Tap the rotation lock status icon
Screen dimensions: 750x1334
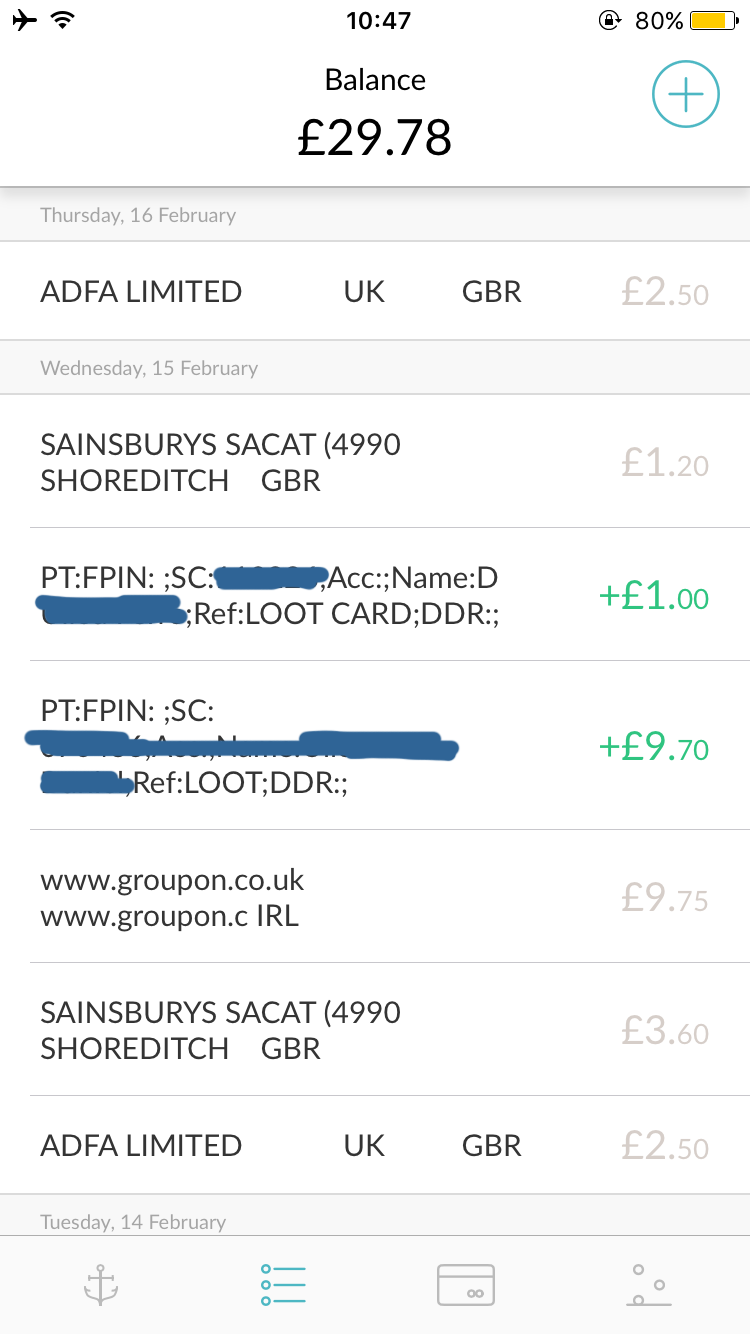click(x=608, y=20)
